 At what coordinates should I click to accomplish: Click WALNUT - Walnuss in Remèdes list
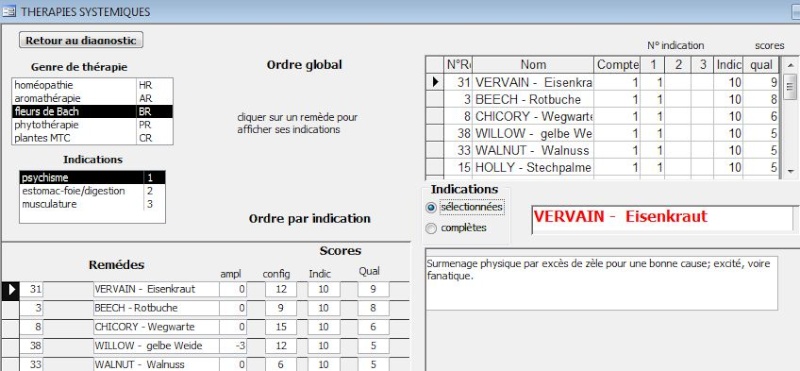pyautogui.click(x=156, y=364)
